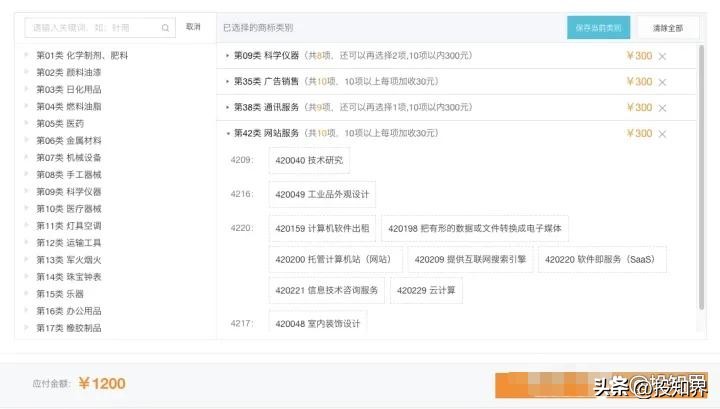
Task: Focus the keyword search input field
Action: [x=100, y=28]
